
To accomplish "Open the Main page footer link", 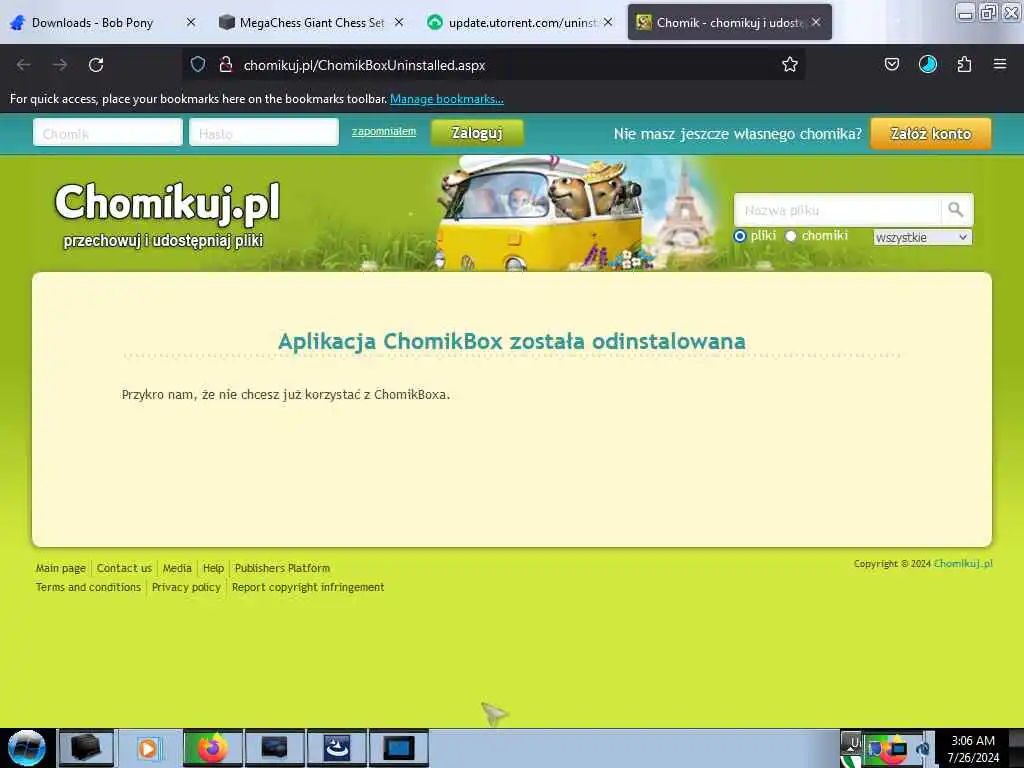I will point(61,568).
